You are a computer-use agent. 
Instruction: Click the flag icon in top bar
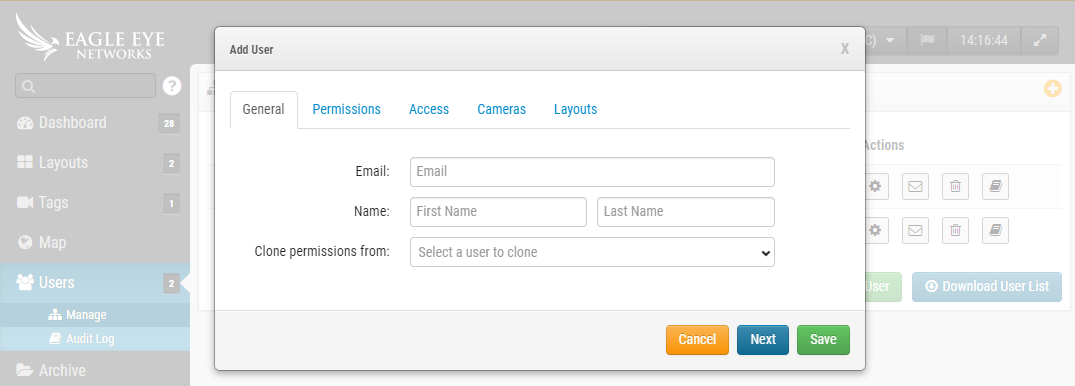927,40
